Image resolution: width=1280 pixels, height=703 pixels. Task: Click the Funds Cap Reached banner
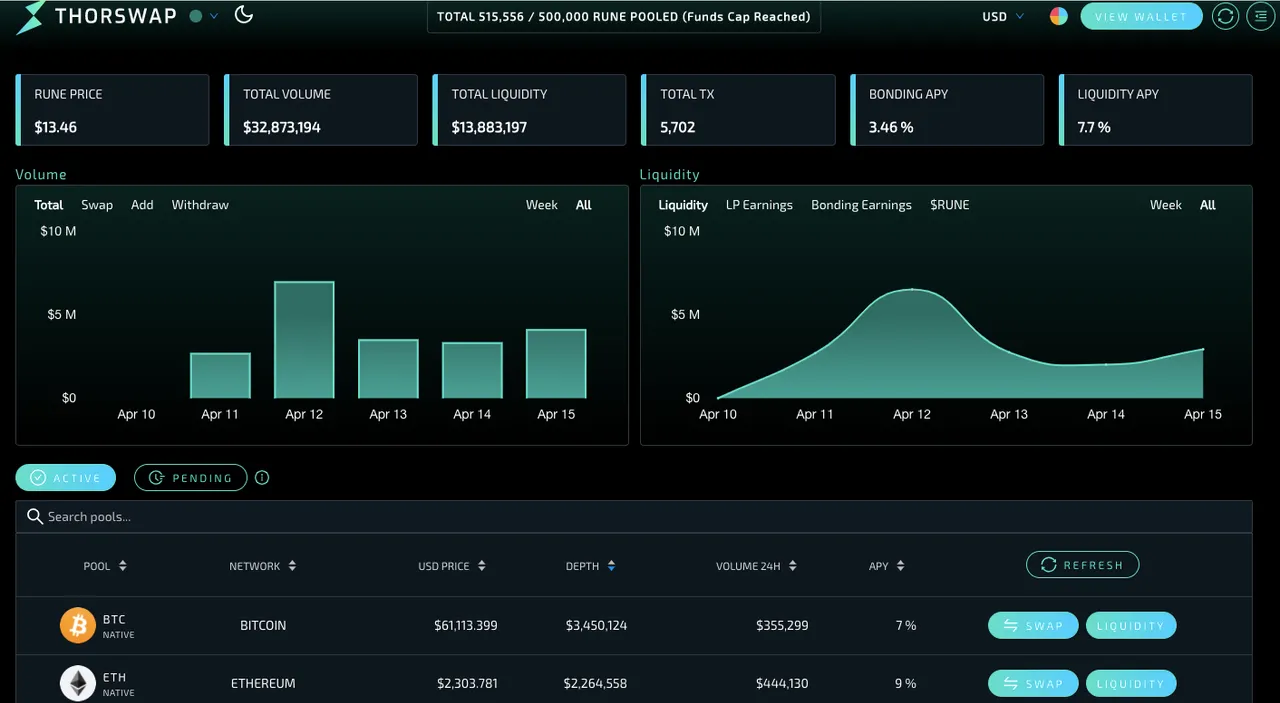[x=624, y=17]
